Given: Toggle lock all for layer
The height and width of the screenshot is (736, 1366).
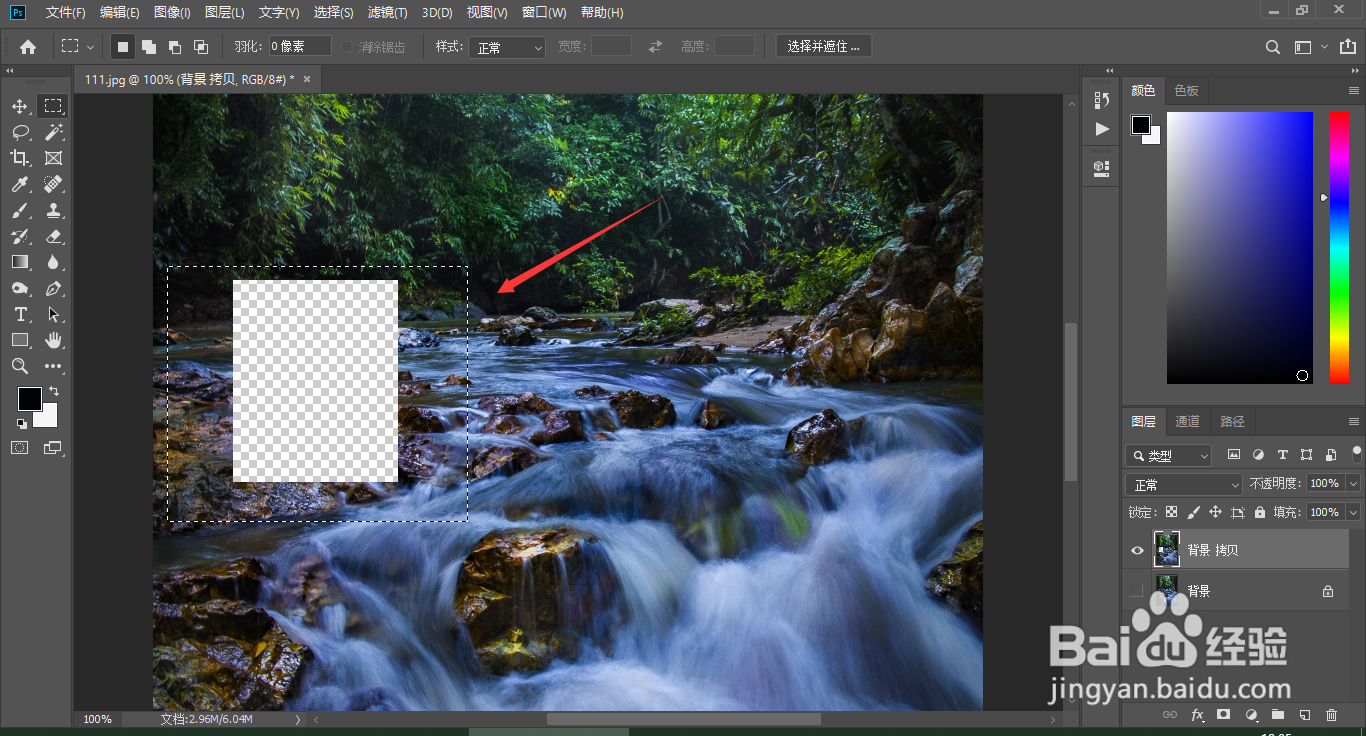Looking at the screenshot, I should [x=1259, y=512].
